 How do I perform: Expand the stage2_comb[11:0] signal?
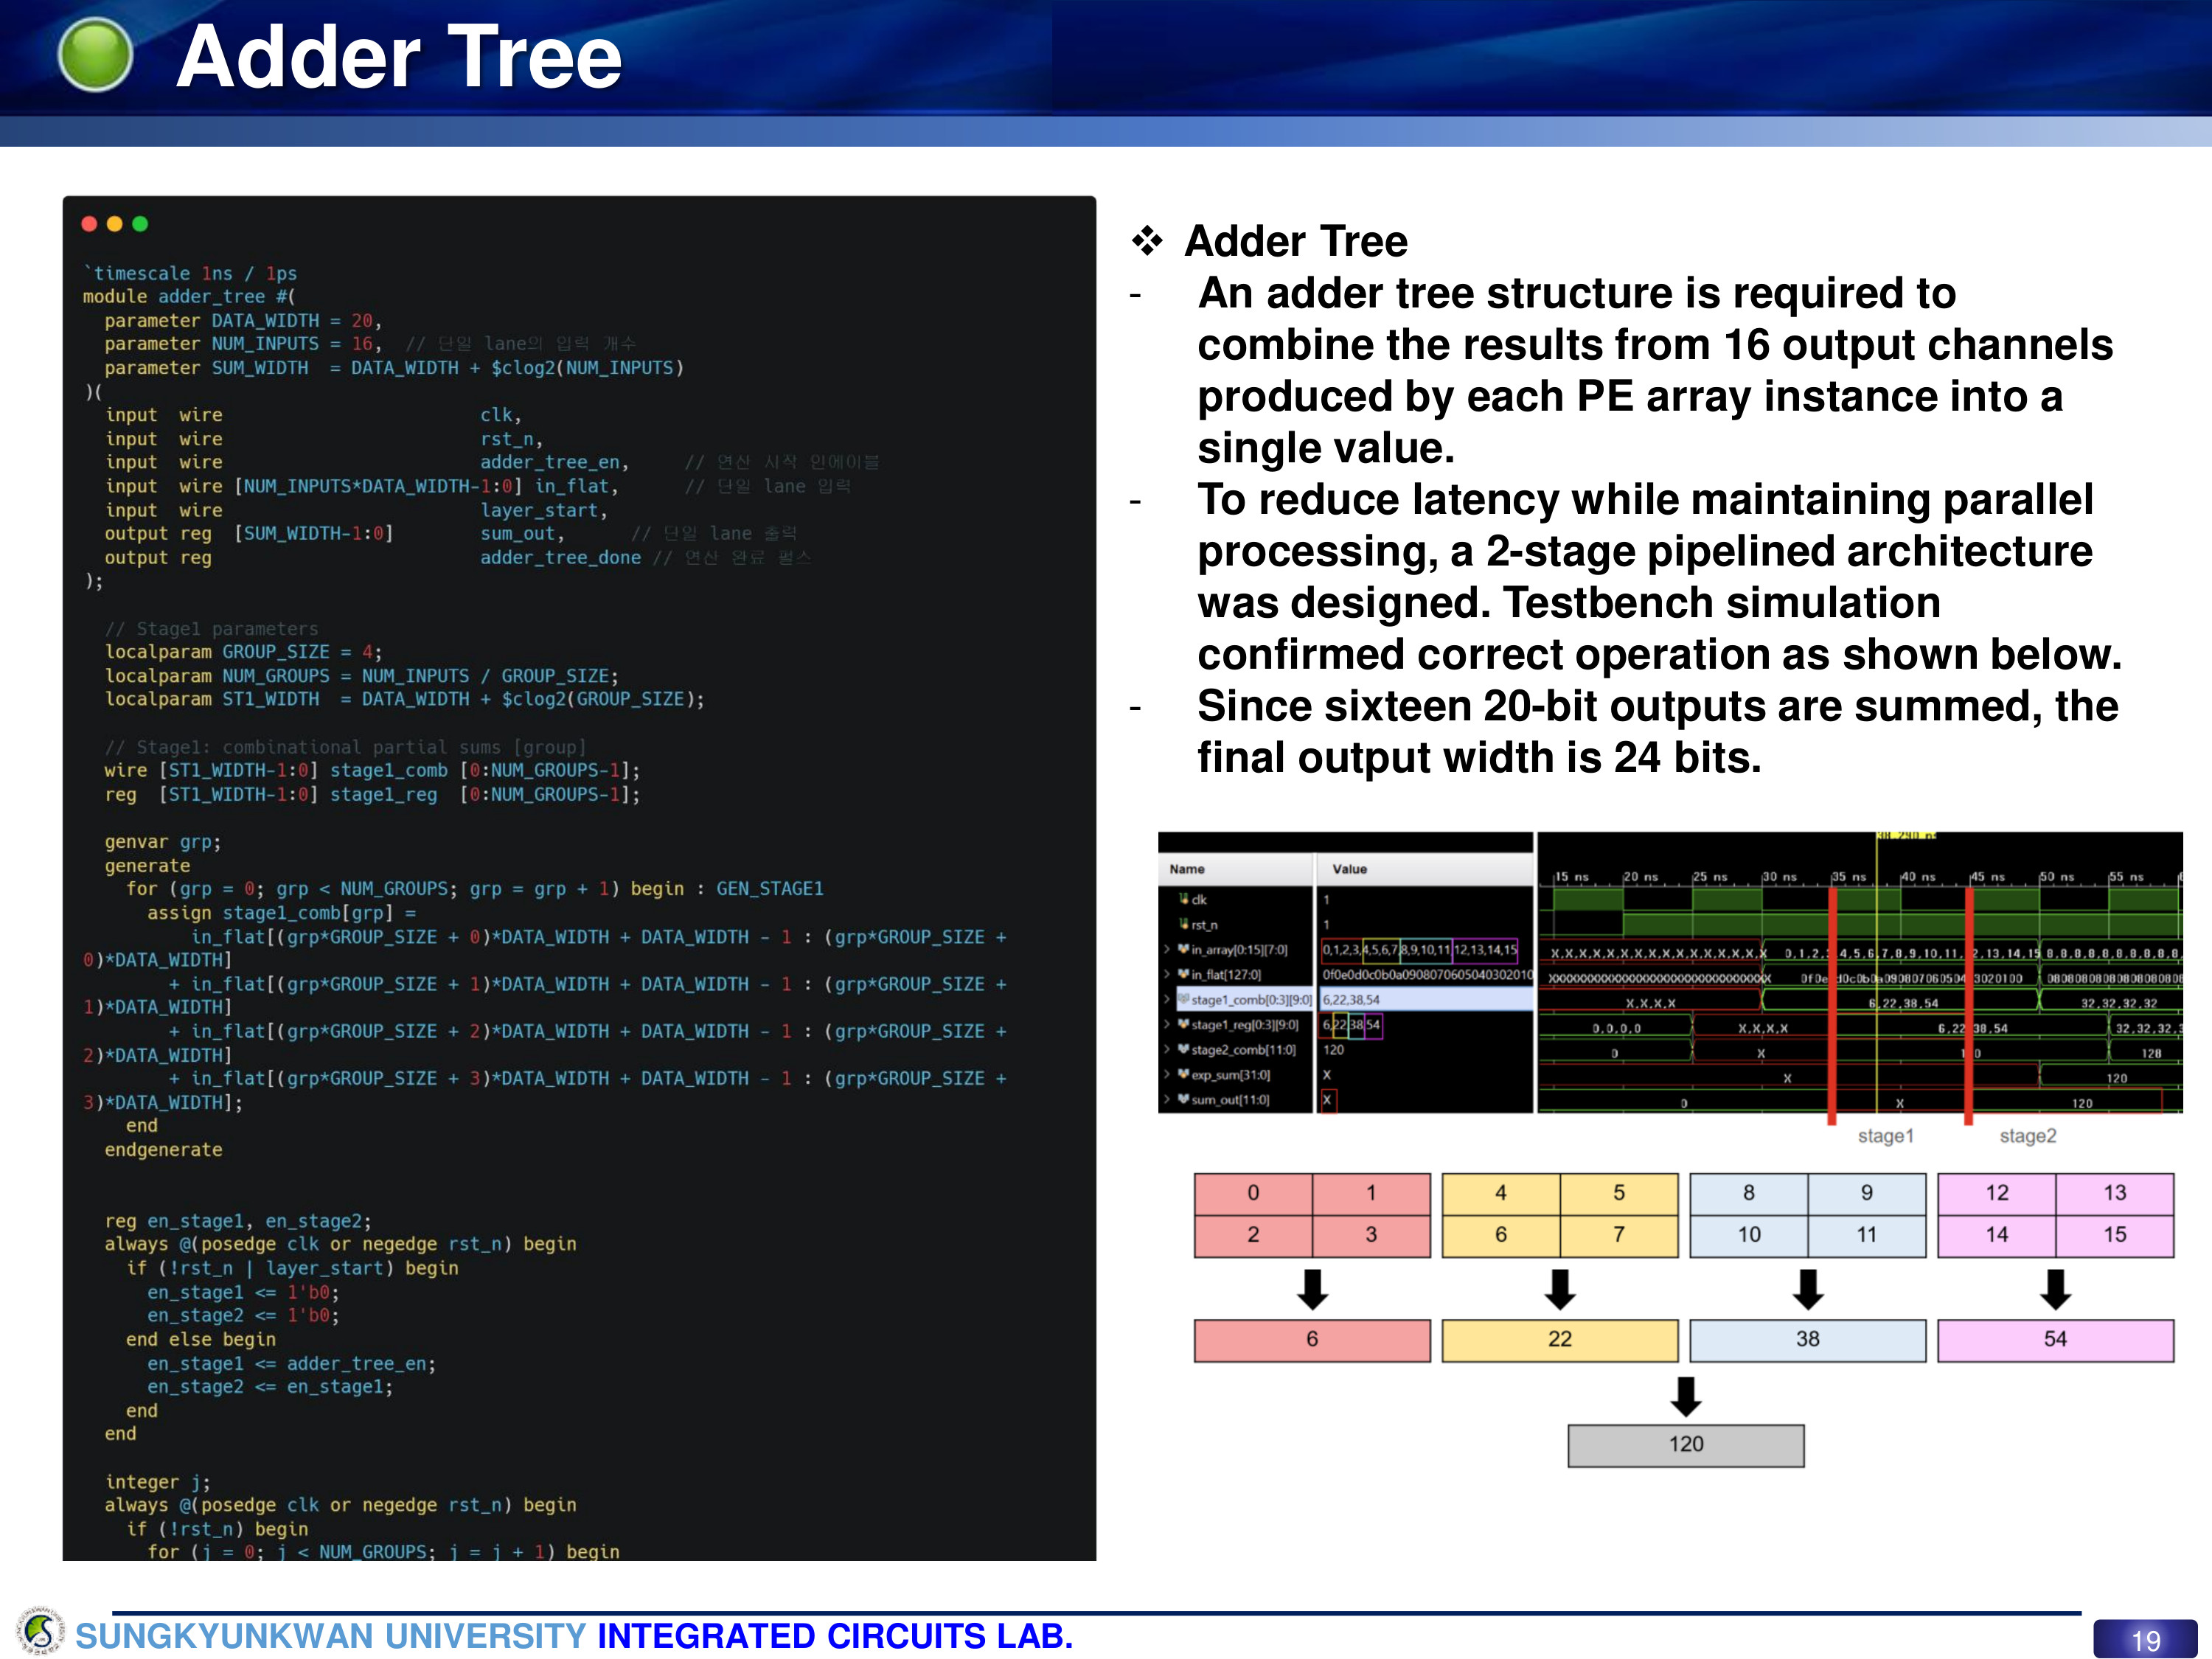pyautogui.click(x=1166, y=1049)
